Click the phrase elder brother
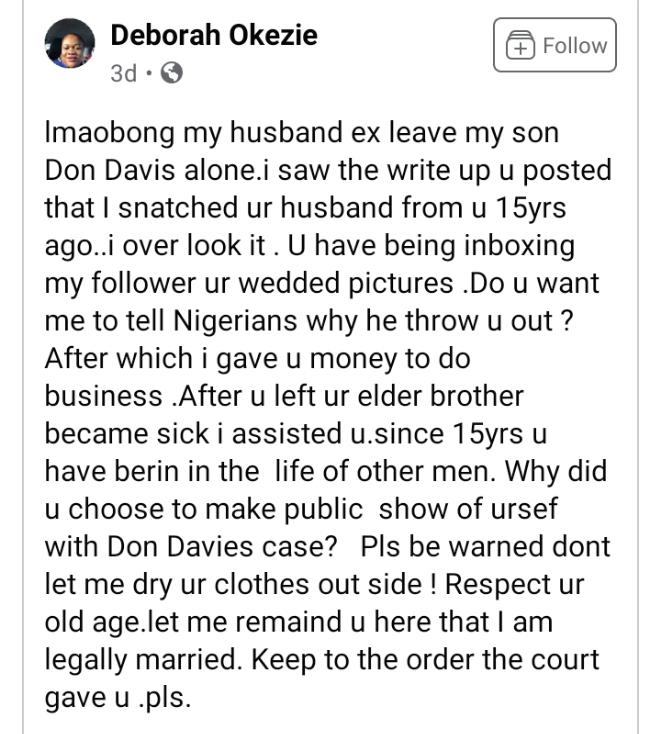Screen dimensions: 661x734 click(441, 396)
